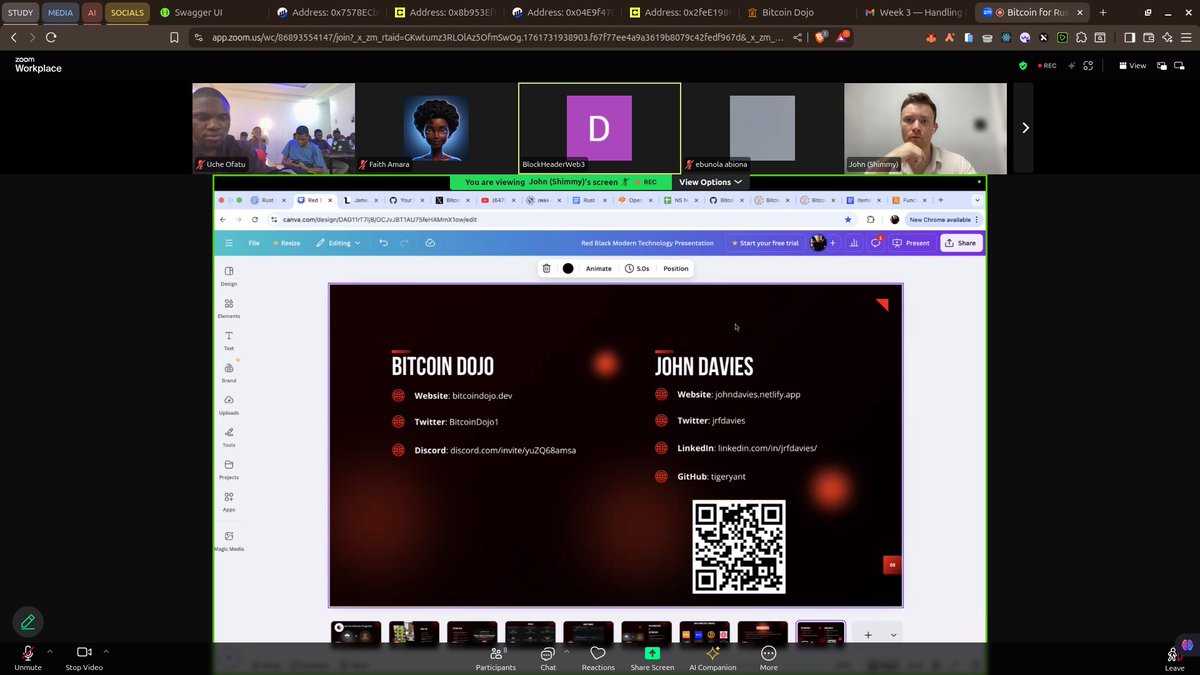Expand video options arrow next to Stop Video
This screenshot has height=675, width=1200.
(x=106, y=651)
